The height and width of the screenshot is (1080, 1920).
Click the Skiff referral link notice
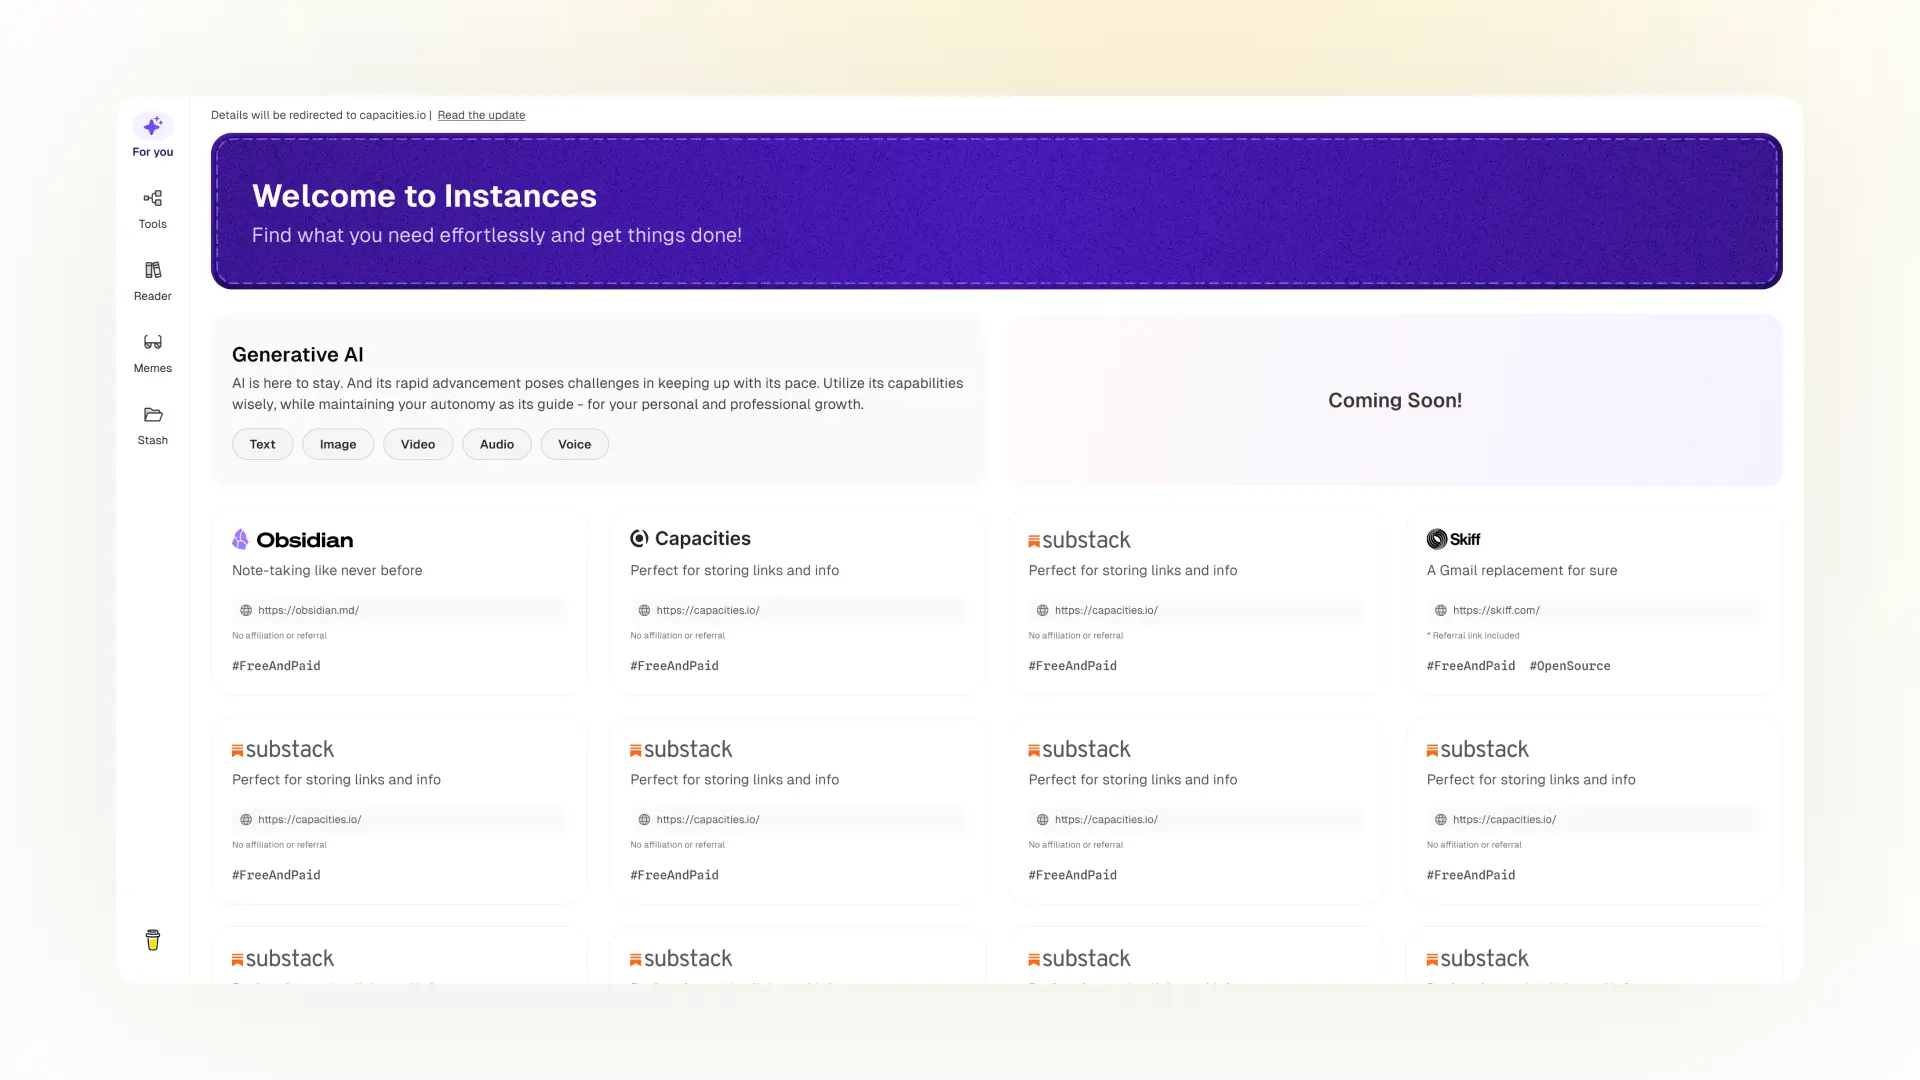(x=1472, y=634)
